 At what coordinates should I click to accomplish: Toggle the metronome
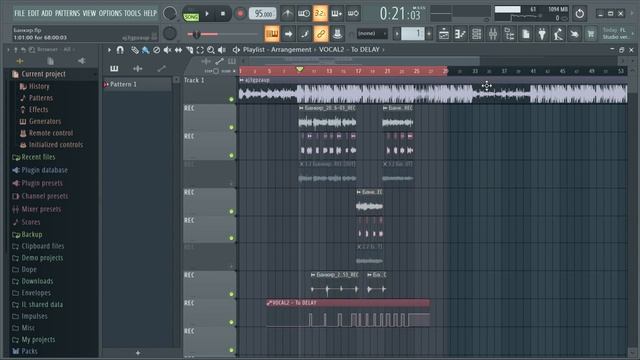tap(288, 13)
